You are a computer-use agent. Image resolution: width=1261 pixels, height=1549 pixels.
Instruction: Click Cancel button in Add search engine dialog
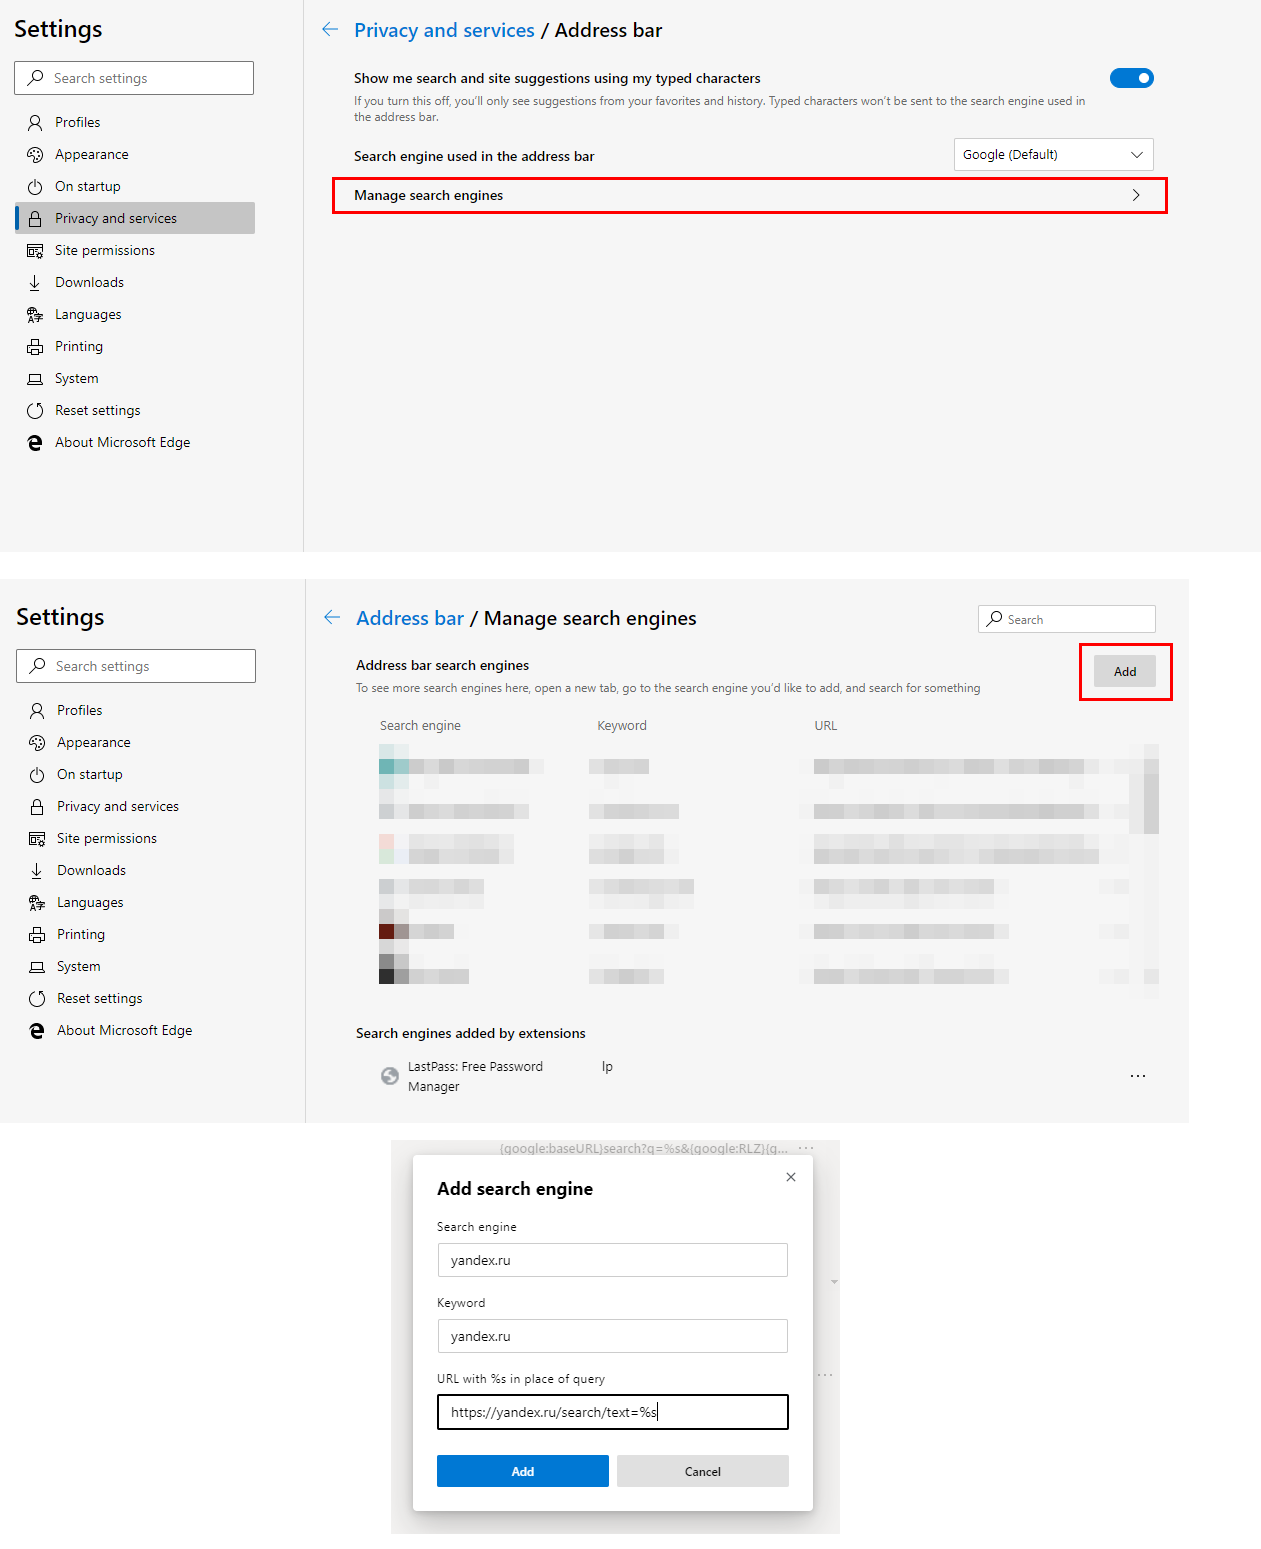703,1471
